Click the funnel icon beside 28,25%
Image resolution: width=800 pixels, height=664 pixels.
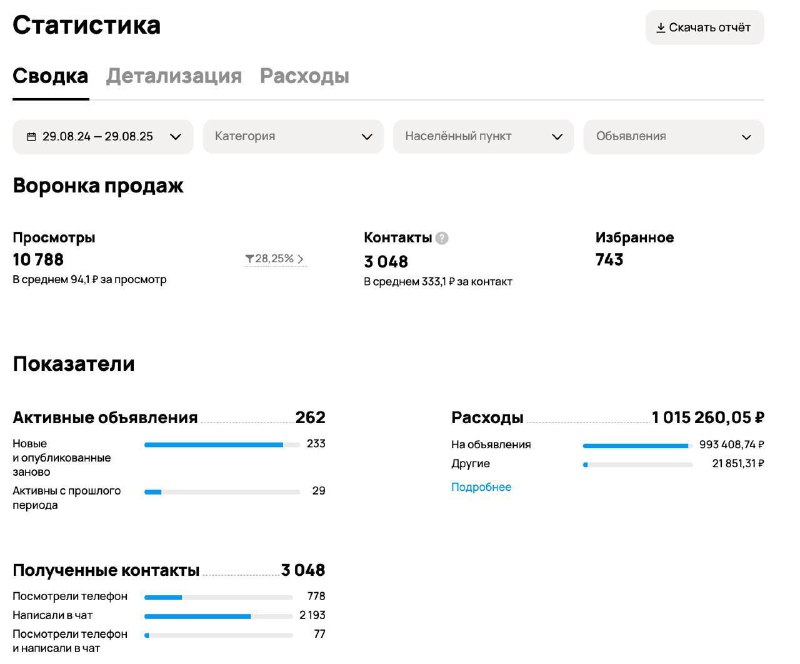pos(249,259)
